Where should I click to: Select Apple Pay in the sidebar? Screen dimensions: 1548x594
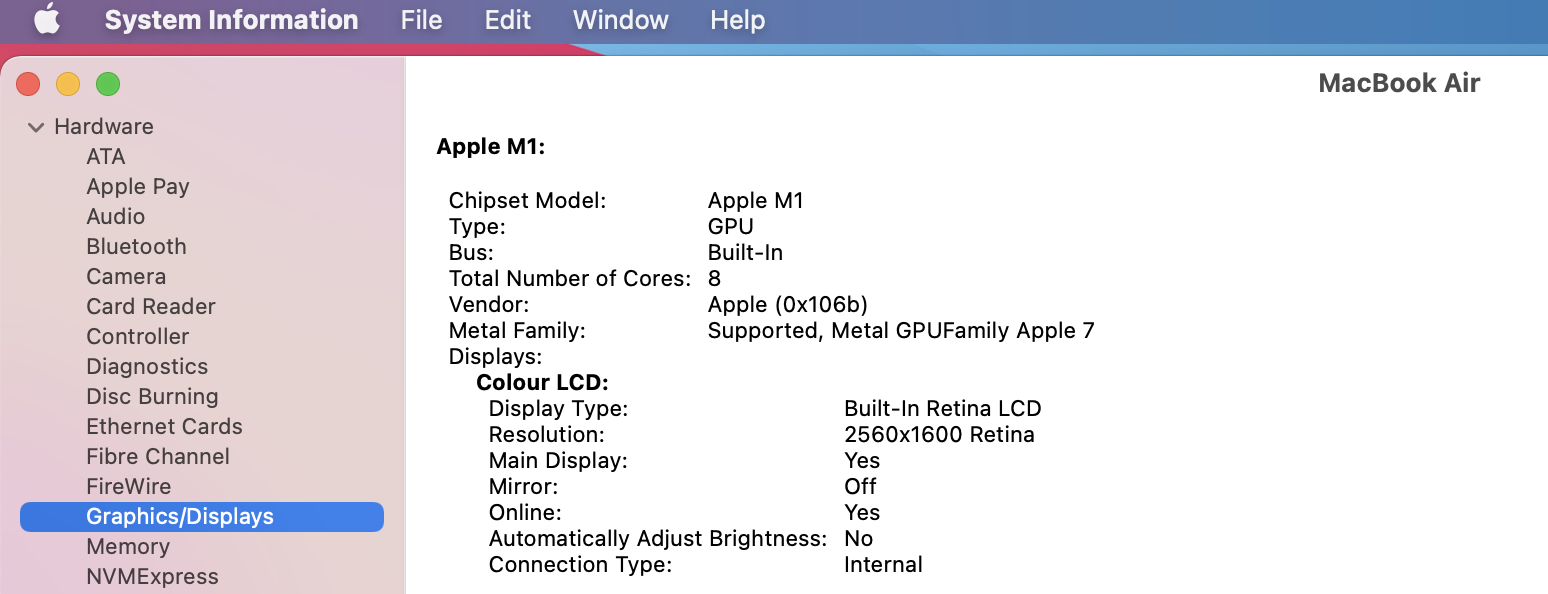[x=138, y=187]
